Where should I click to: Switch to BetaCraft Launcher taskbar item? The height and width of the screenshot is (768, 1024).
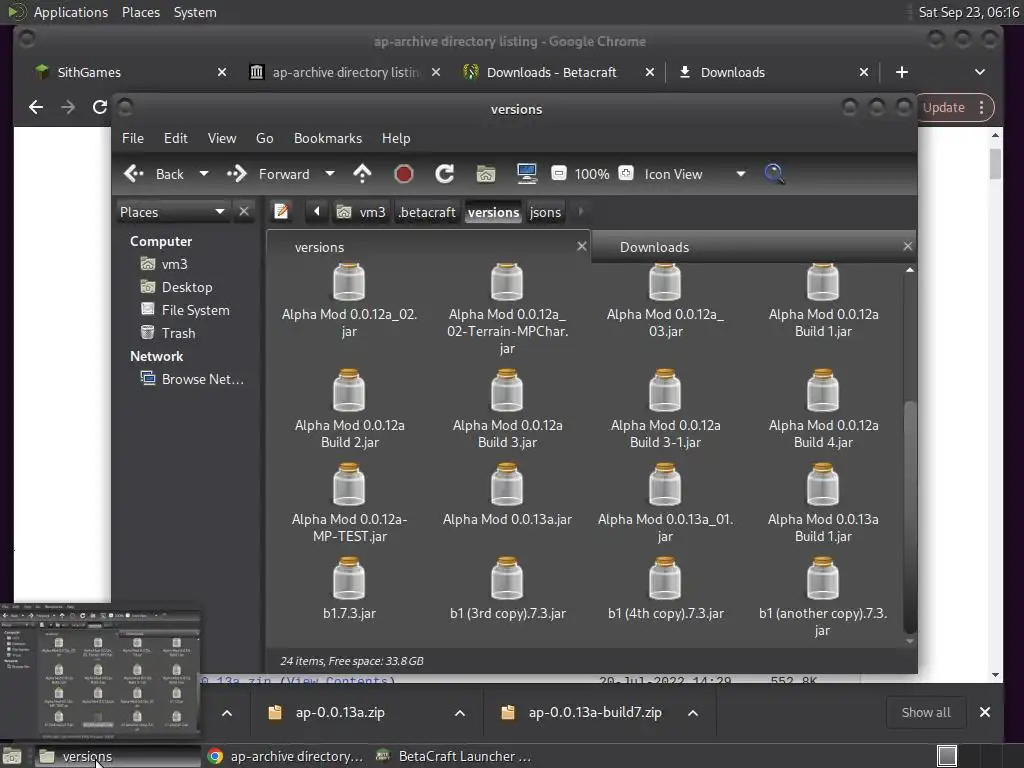click(x=455, y=756)
